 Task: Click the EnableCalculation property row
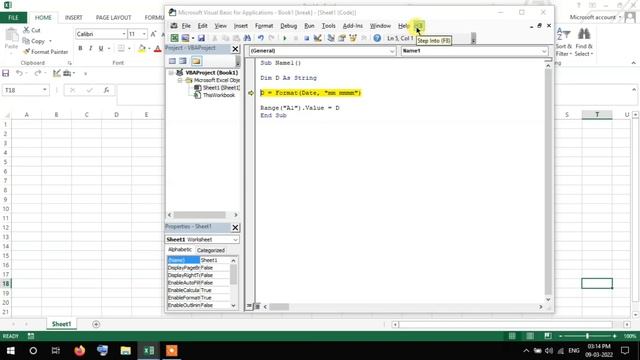(199, 290)
